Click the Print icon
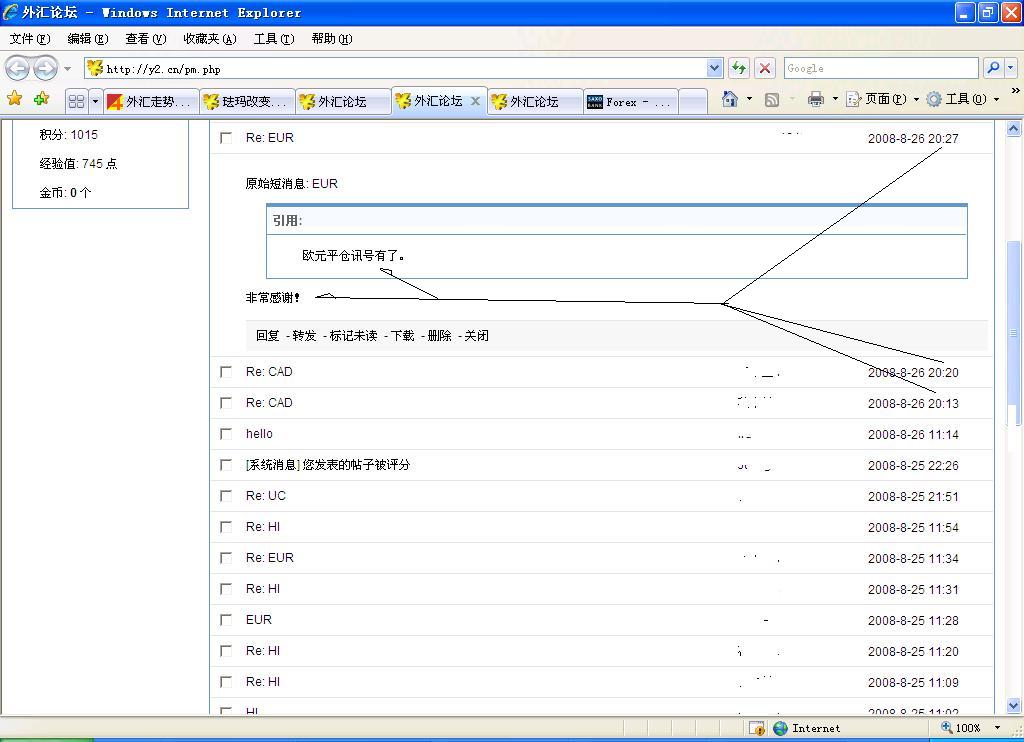Image resolution: width=1024 pixels, height=742 pixels. [816, 99]
